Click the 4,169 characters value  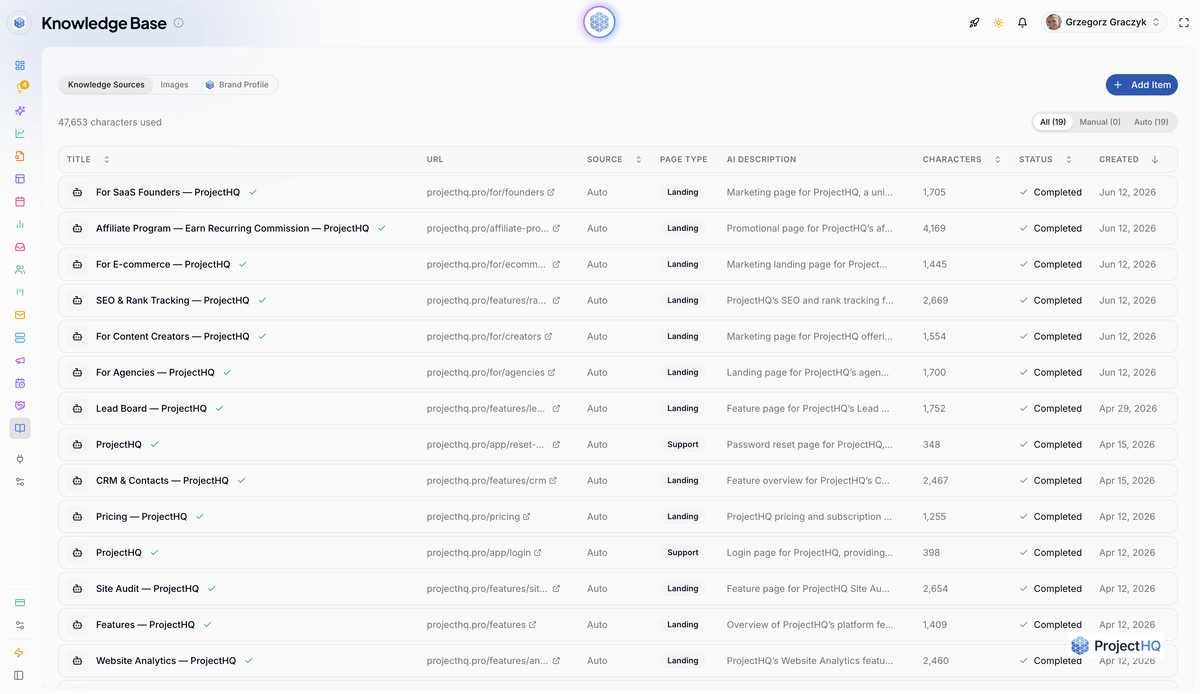[x=934, y=228]
